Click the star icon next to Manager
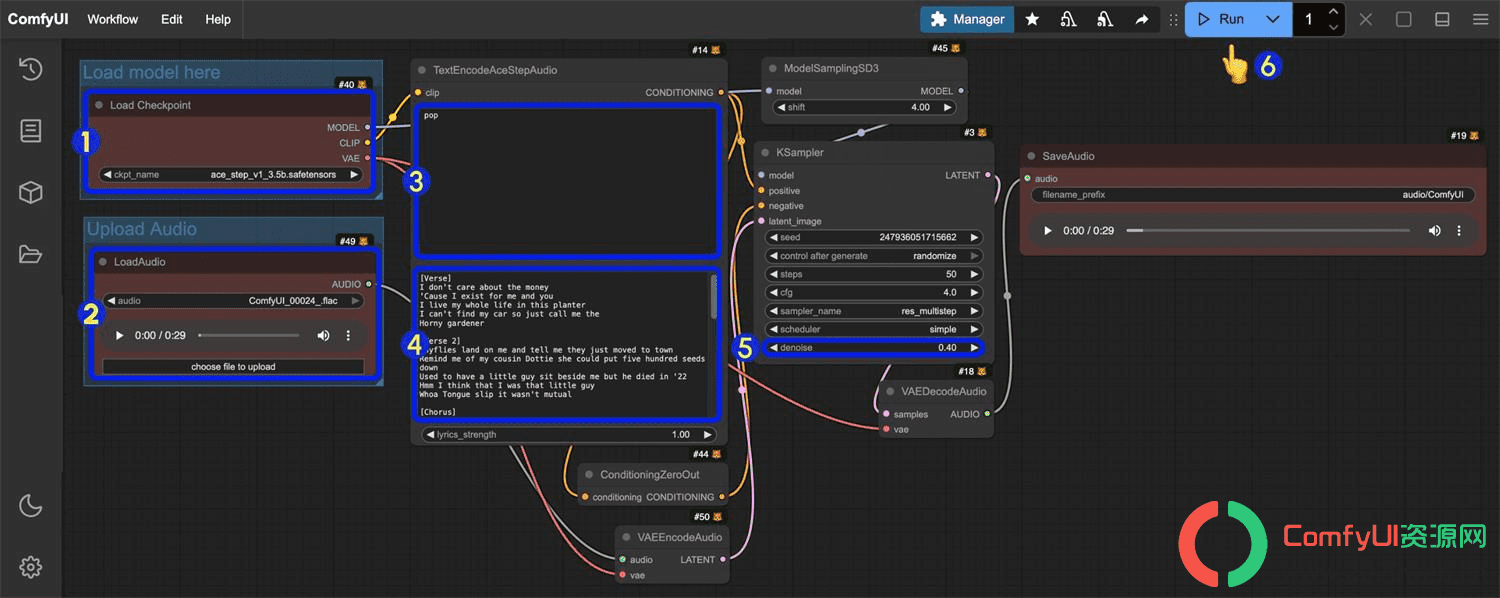This screenshot has width=1500, height=598. pos(1032,19)
